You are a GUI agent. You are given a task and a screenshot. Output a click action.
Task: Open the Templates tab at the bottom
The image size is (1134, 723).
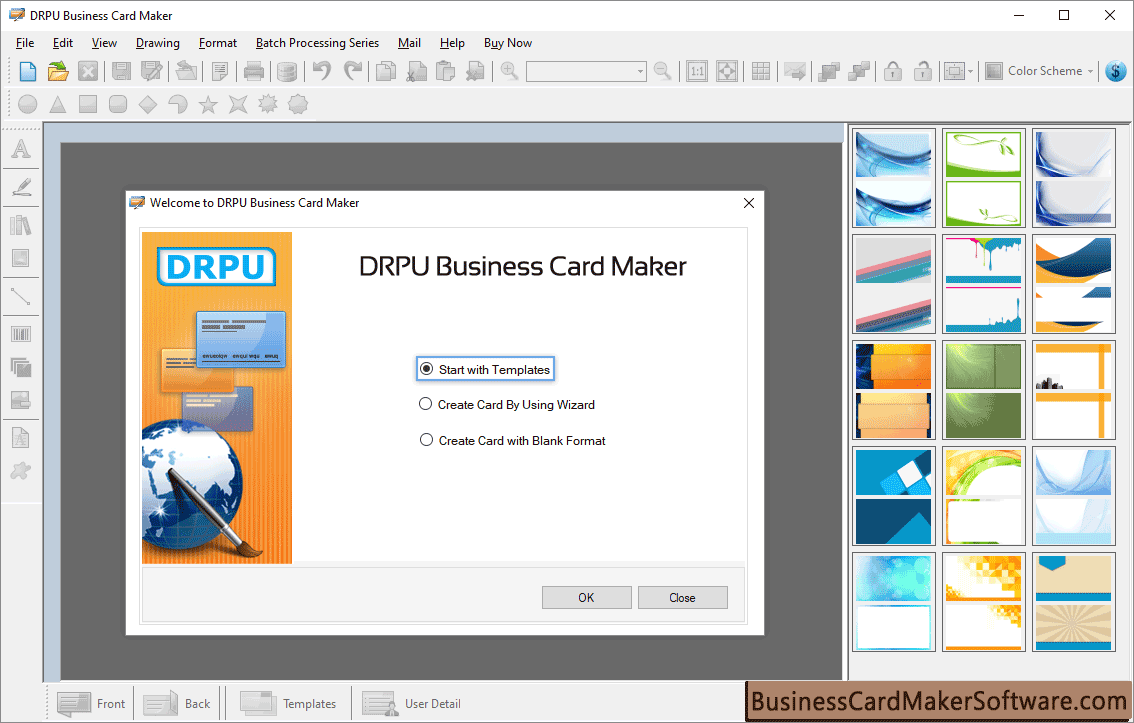pos(288,703)
